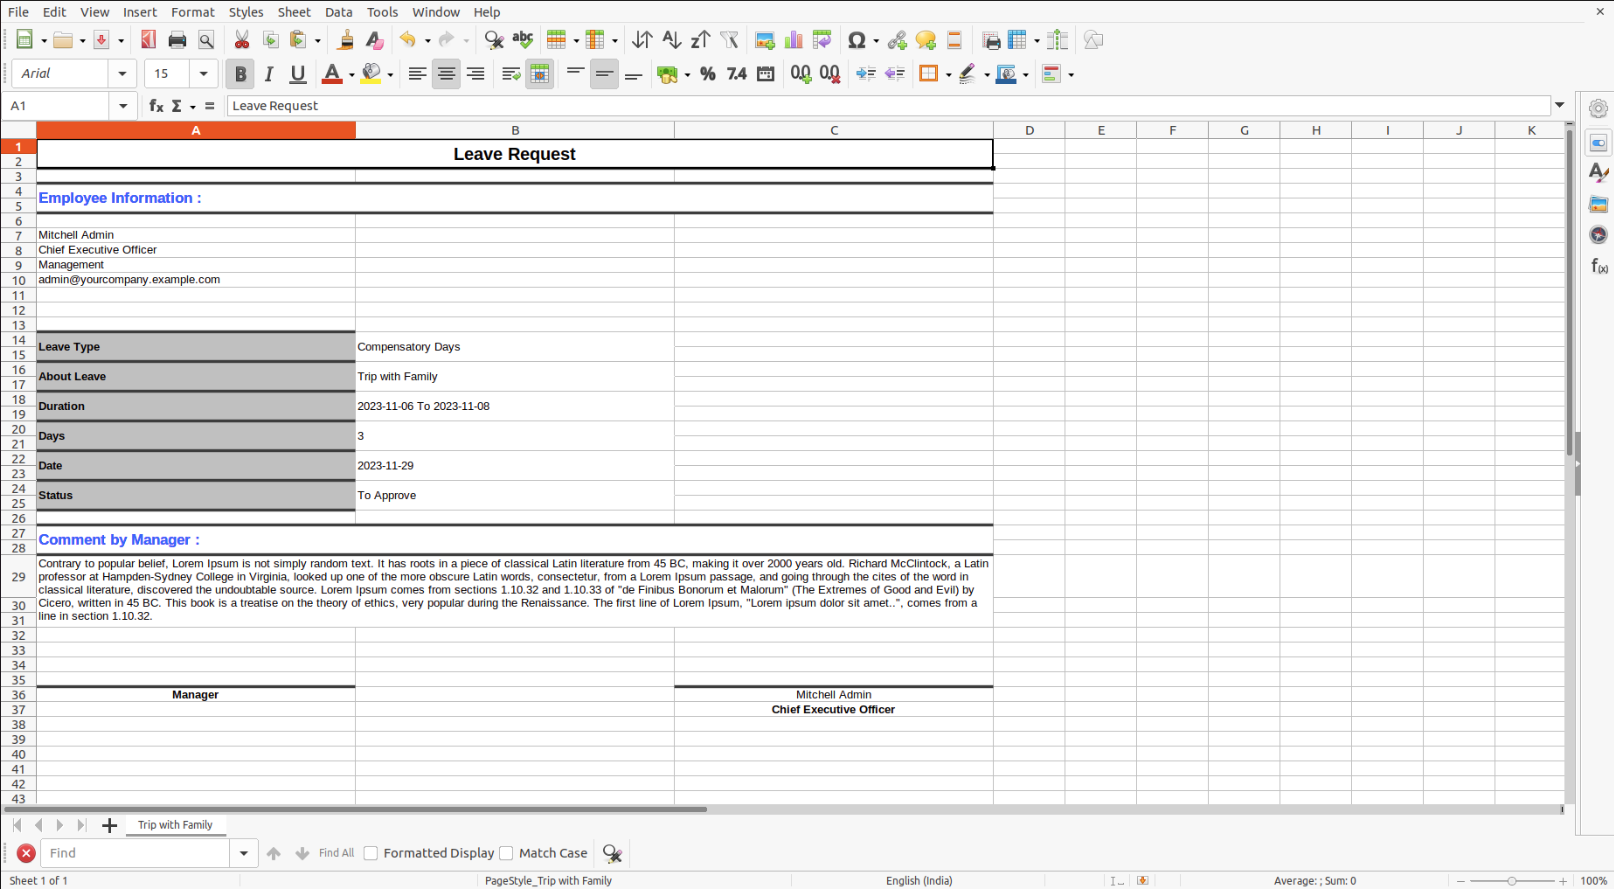This screenshot has width=1614, height=889.
Task: Open Find history dropdown
Action: pos(243,853)
